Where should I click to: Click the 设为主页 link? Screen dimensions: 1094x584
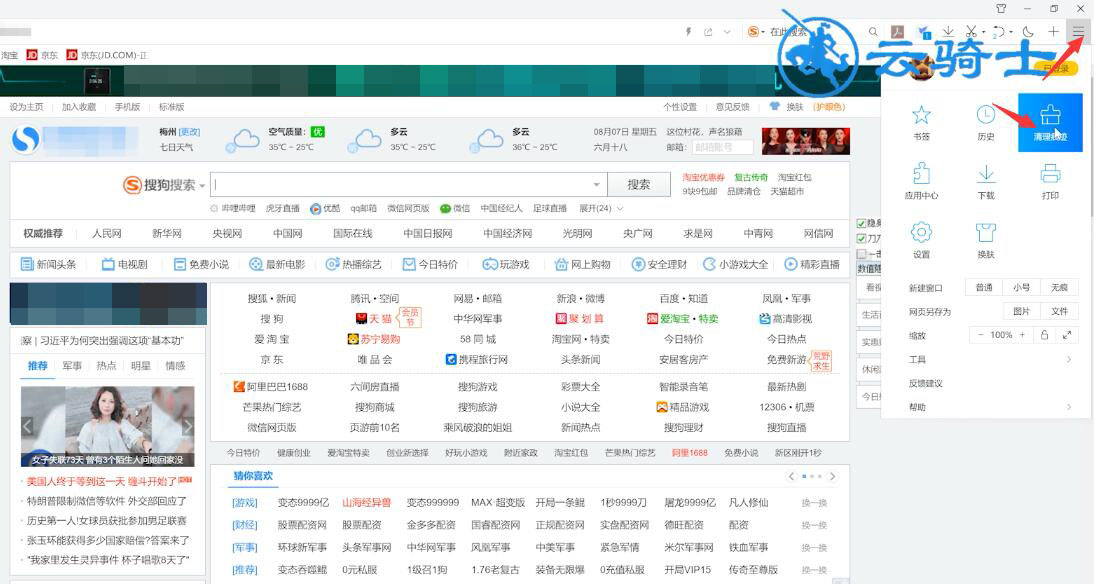[27, 107]
